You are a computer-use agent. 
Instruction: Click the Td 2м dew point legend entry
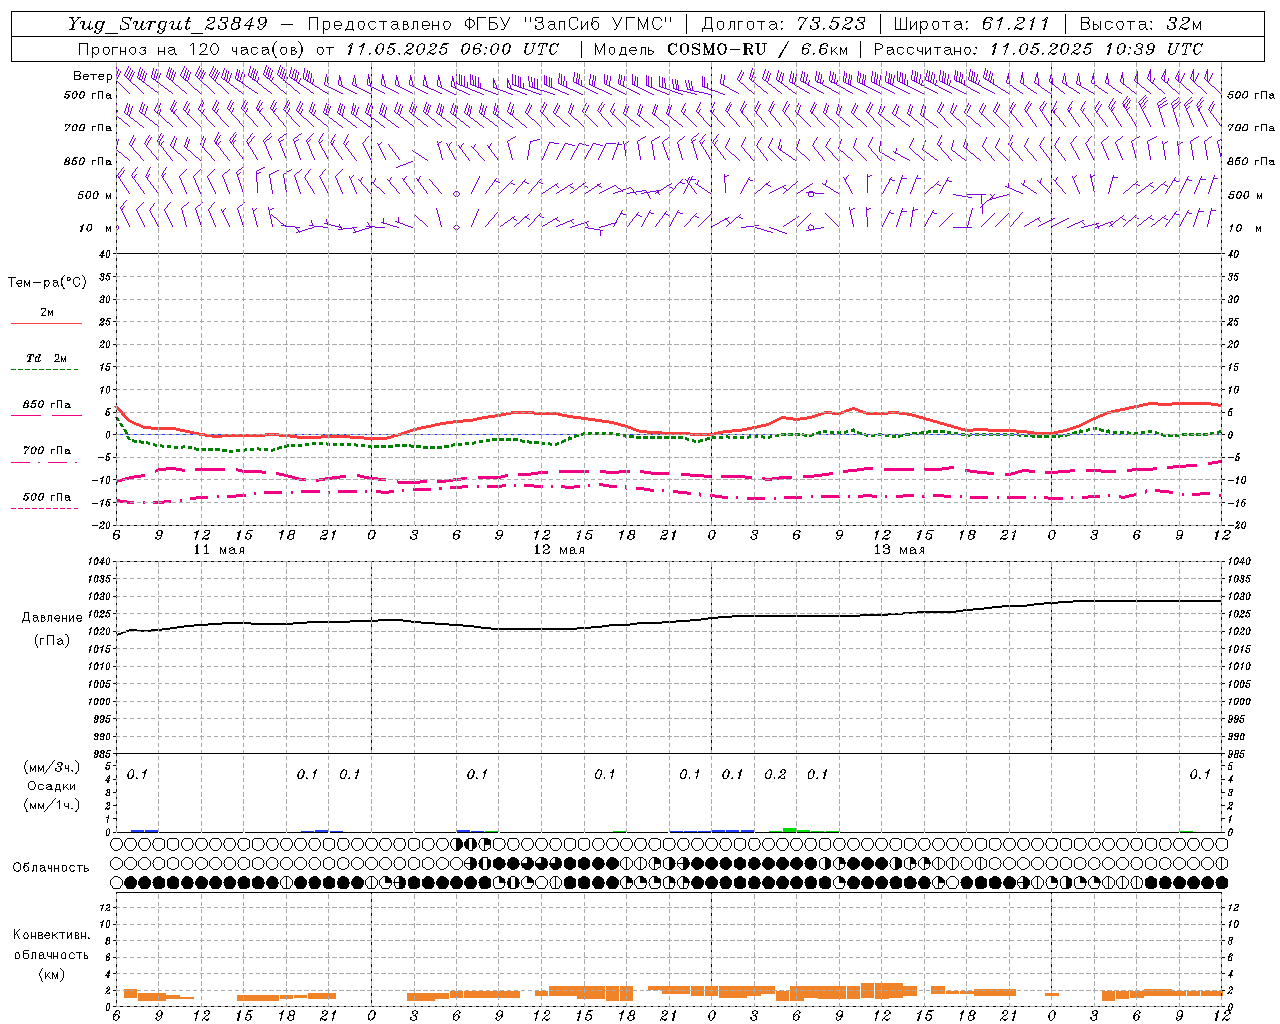[x=46, y=358]
